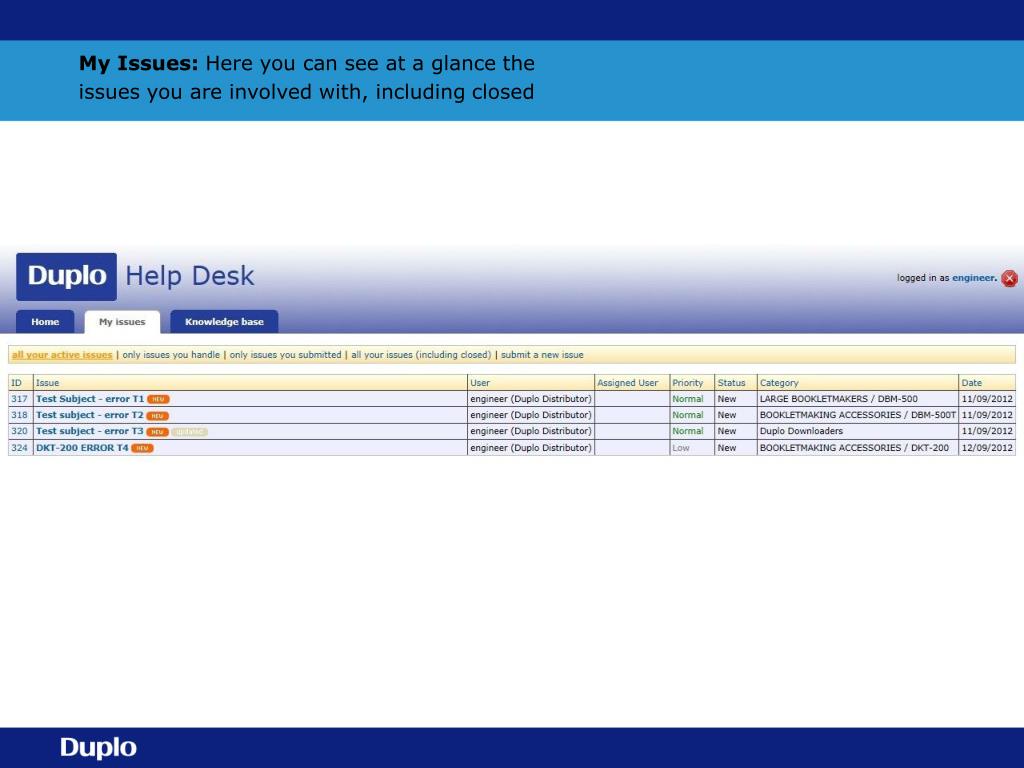
Task: Open issue DKT-200 ERROR T4
Action: 82,447
